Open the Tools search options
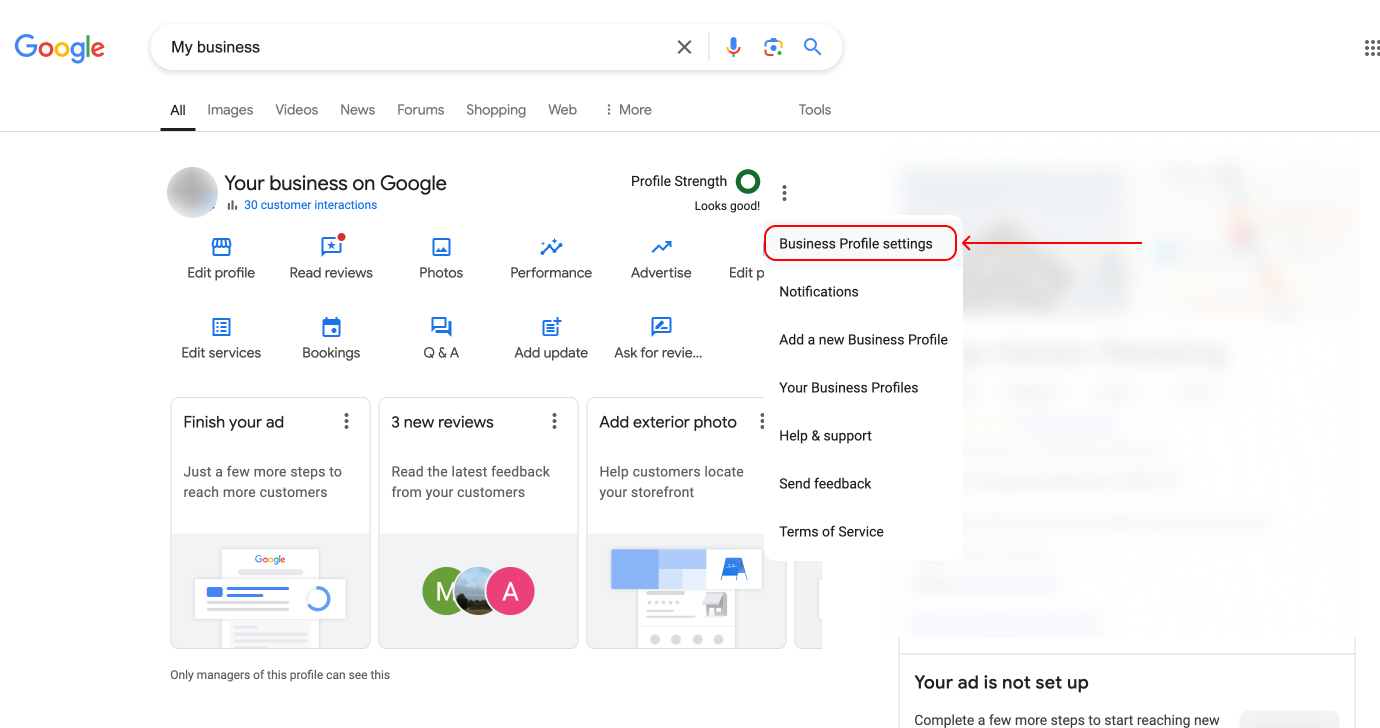 tap(815, 110)
